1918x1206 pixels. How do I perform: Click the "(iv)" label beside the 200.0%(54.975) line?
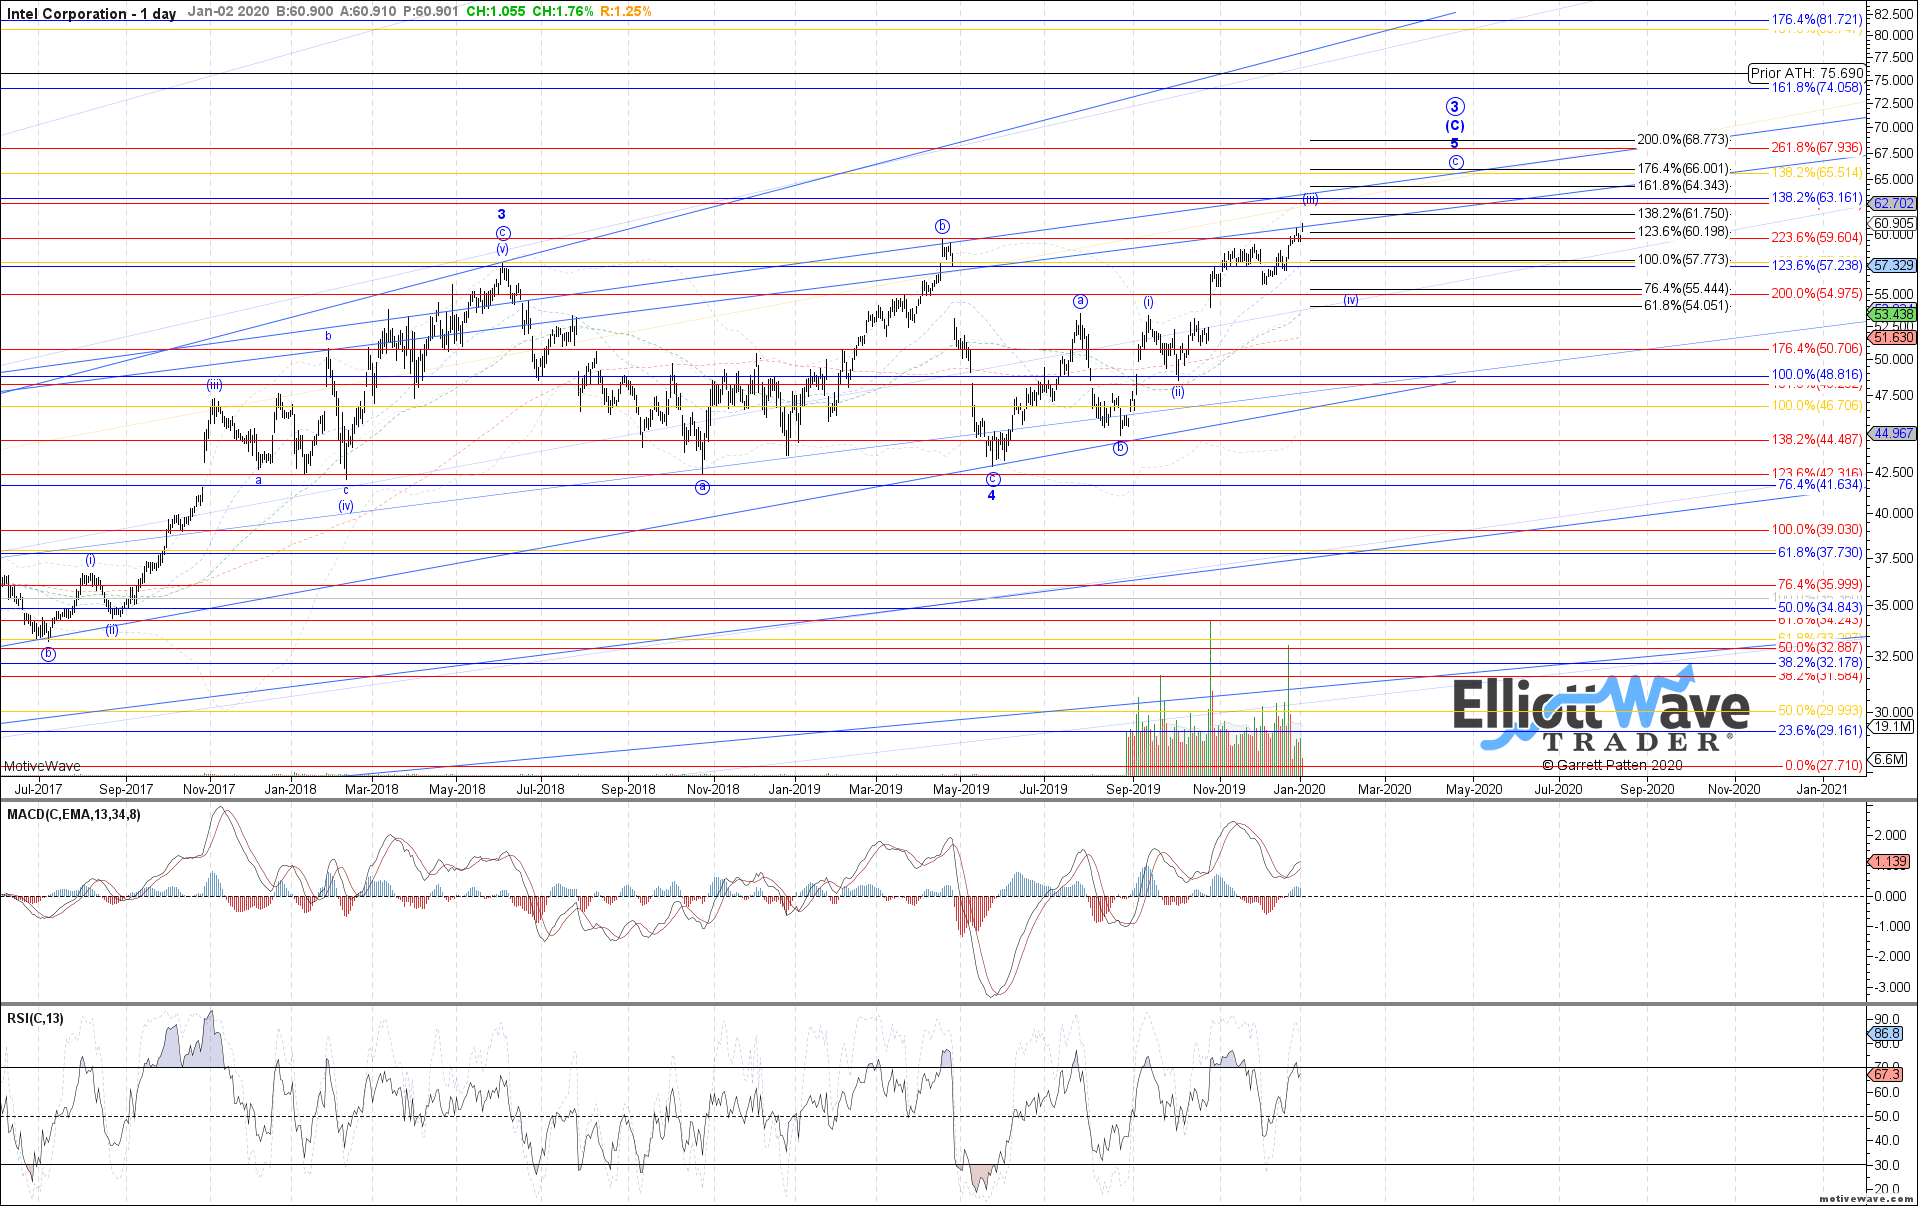[x=1351, y=300]
